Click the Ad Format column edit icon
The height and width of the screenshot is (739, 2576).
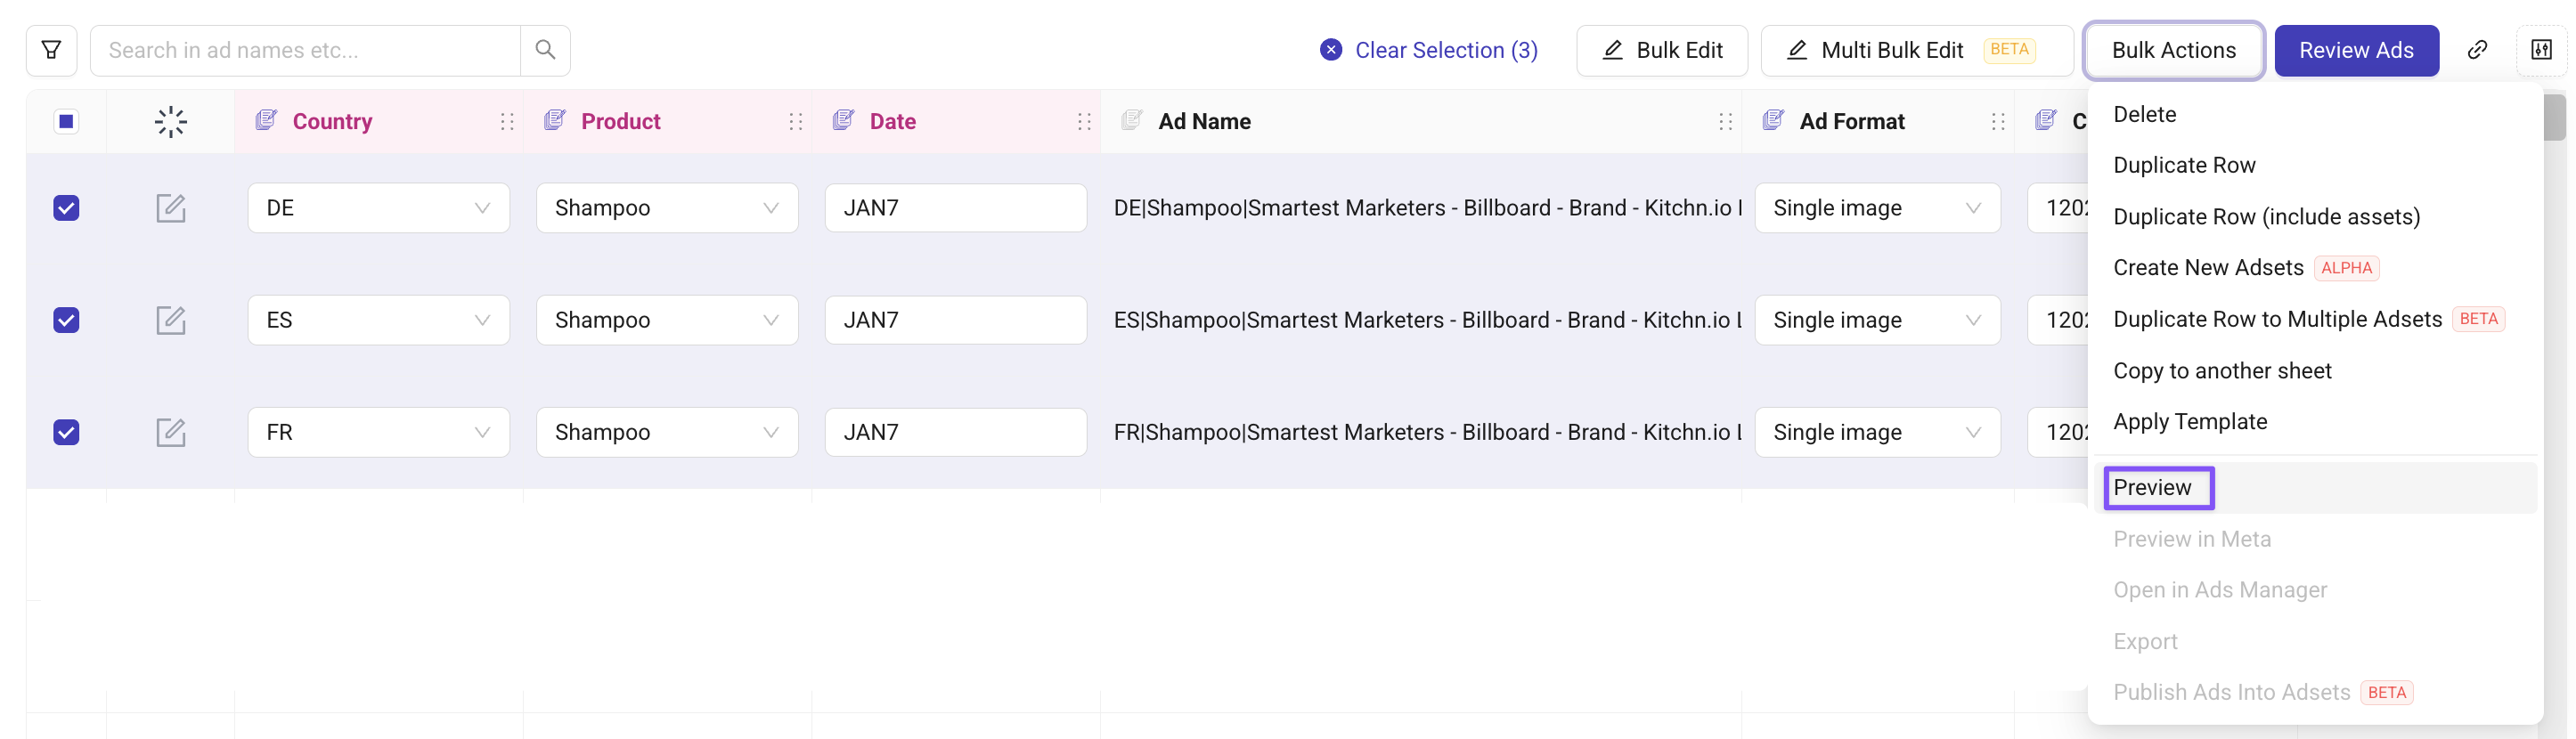tap(1773, 120)
